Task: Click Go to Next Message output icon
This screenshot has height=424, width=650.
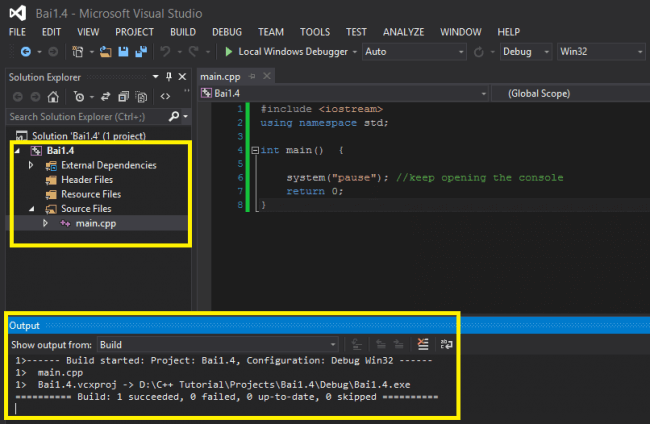Action: coord(398,344)
